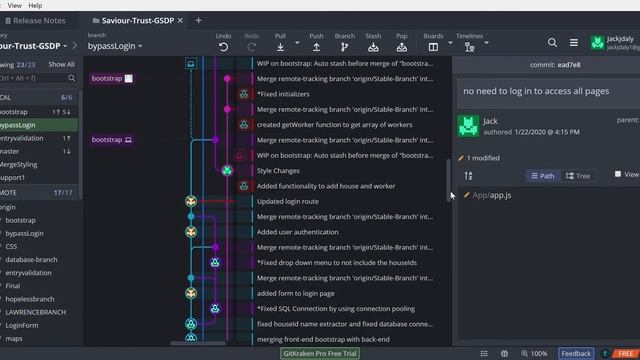Image resolution: width=640 pixels, height=360 pixels.
Task: Click the Redo icon
Action: [252, 47]
